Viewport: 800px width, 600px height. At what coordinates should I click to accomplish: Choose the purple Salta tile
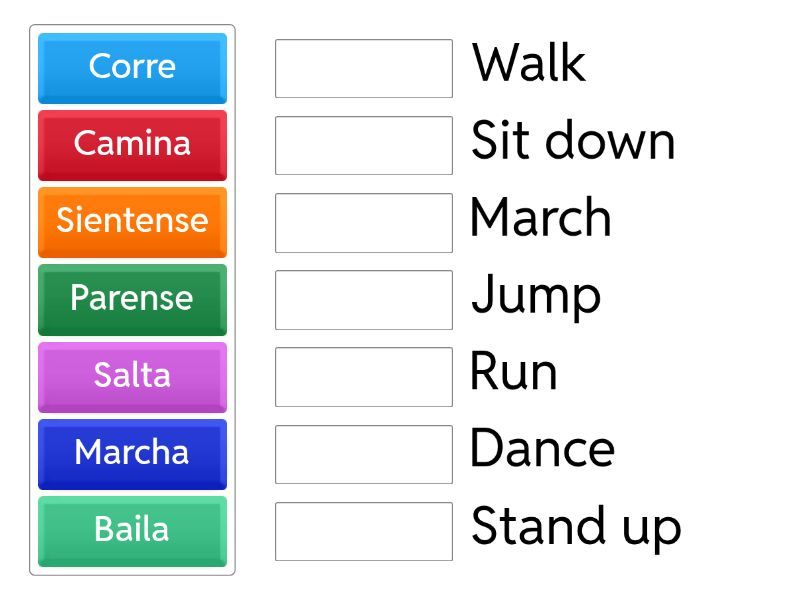pos(132,376)
